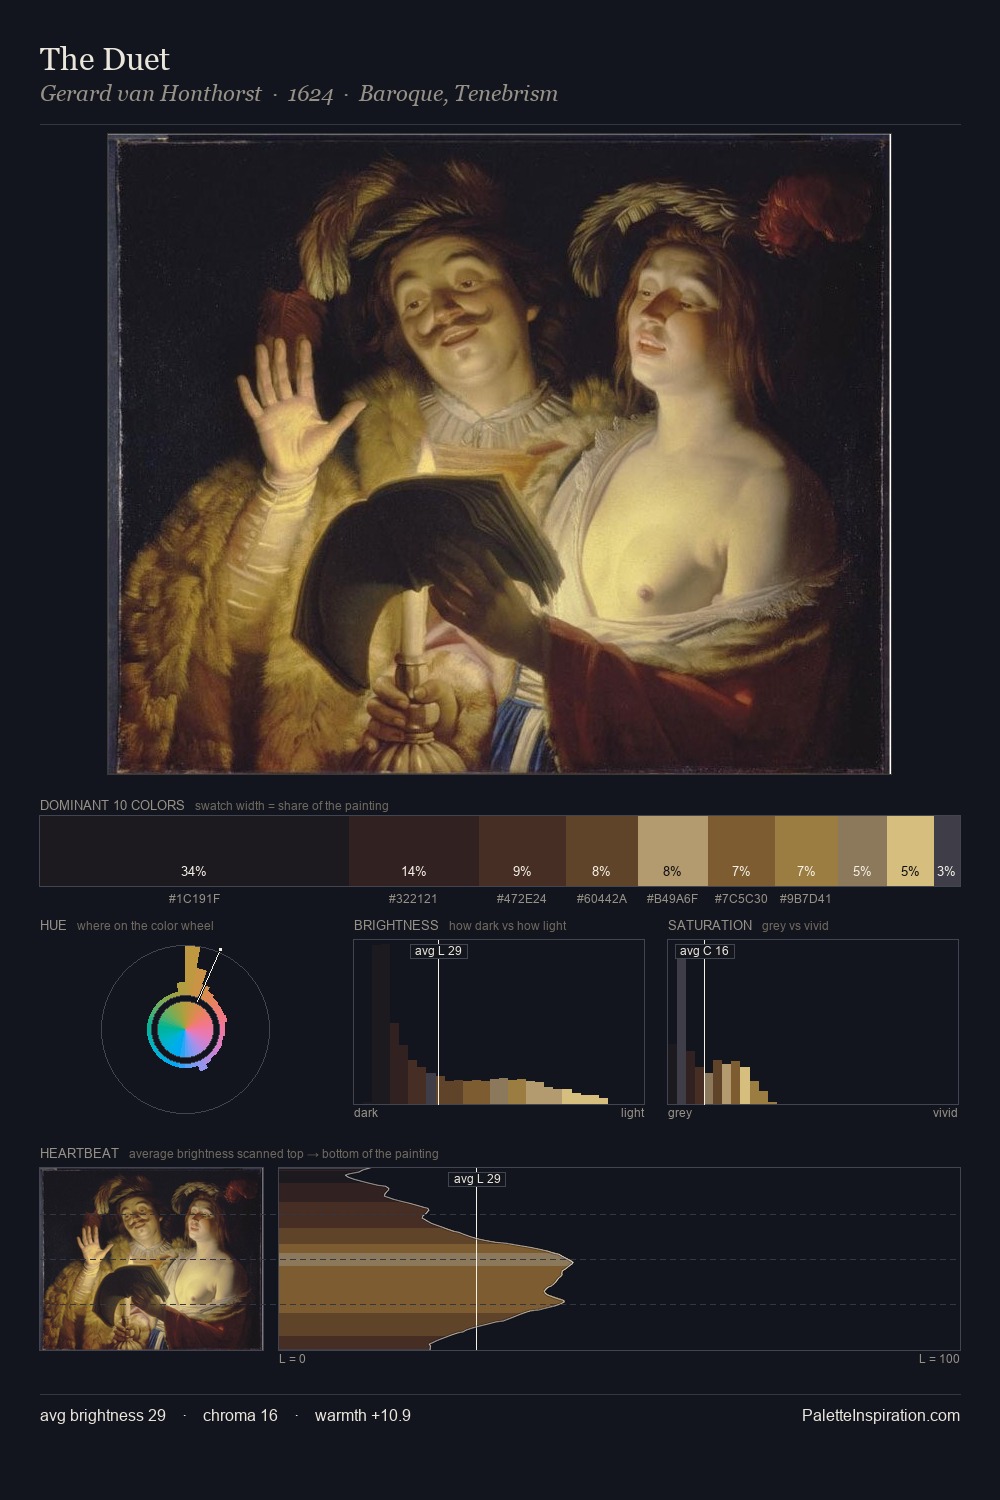Click the "how dark vs how light" caption
The width and height of the screenshot is (1000, 1500).
click(x=508, y=926)
